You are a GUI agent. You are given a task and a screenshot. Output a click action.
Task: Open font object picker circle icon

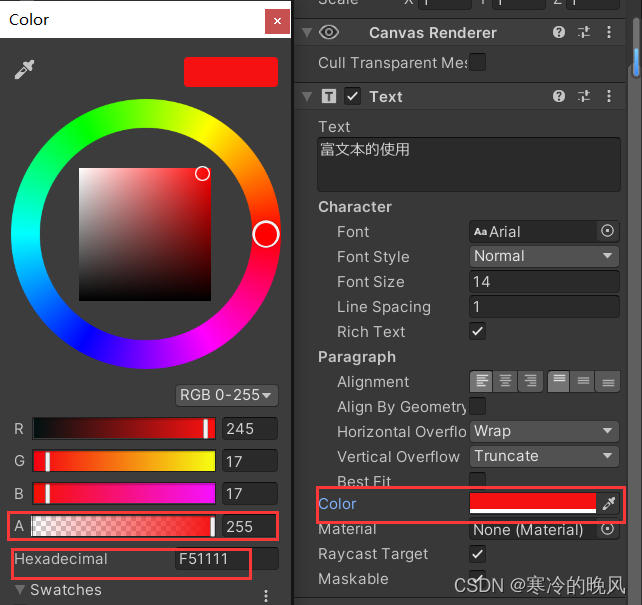607,231
